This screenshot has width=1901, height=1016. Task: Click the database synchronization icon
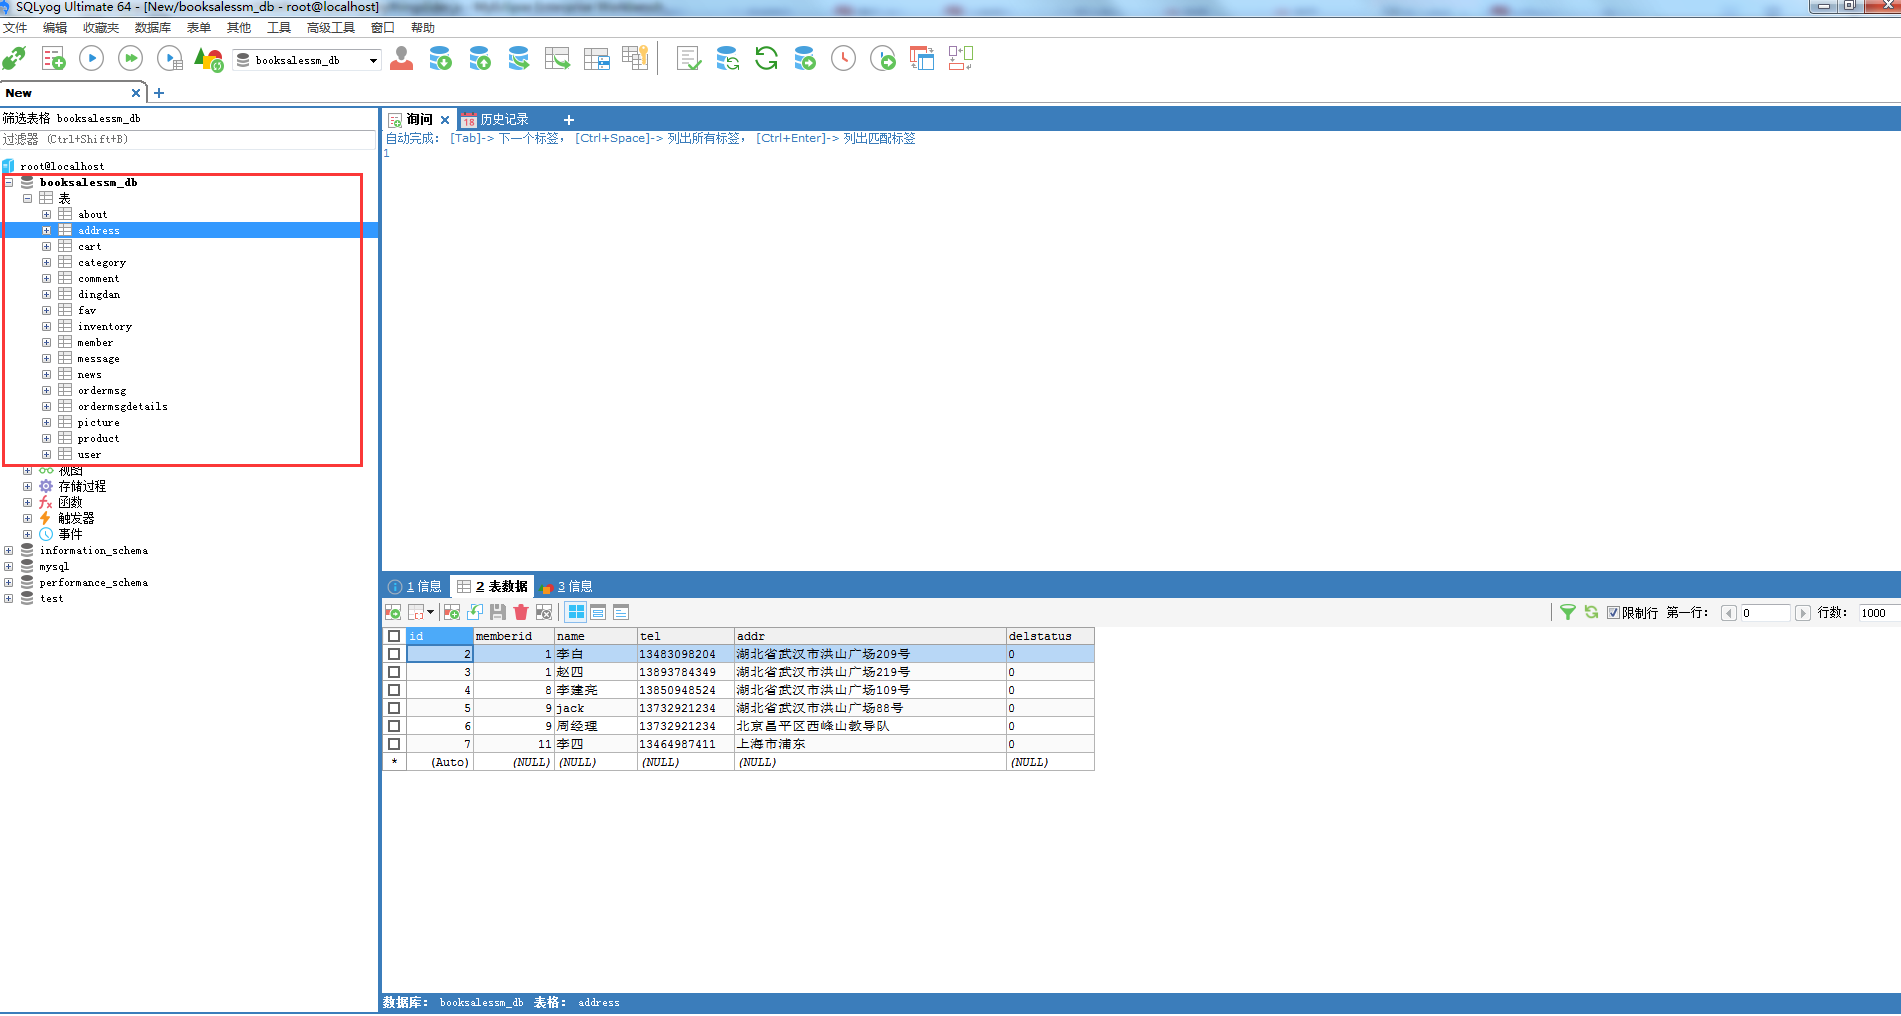(727, 59)
